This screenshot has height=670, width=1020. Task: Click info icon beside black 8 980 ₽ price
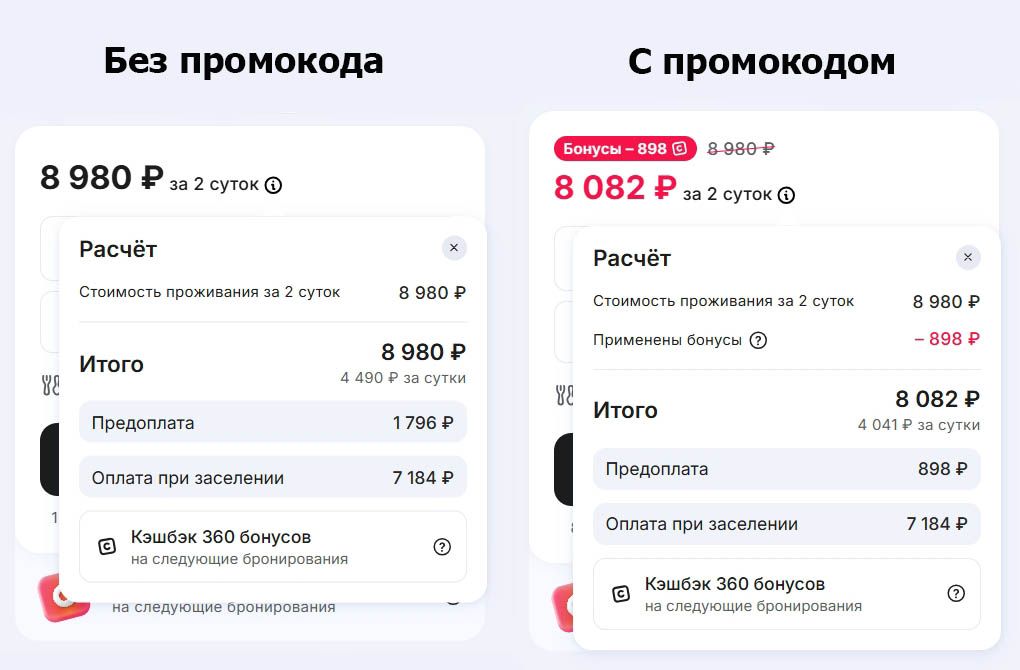(273, 185)
